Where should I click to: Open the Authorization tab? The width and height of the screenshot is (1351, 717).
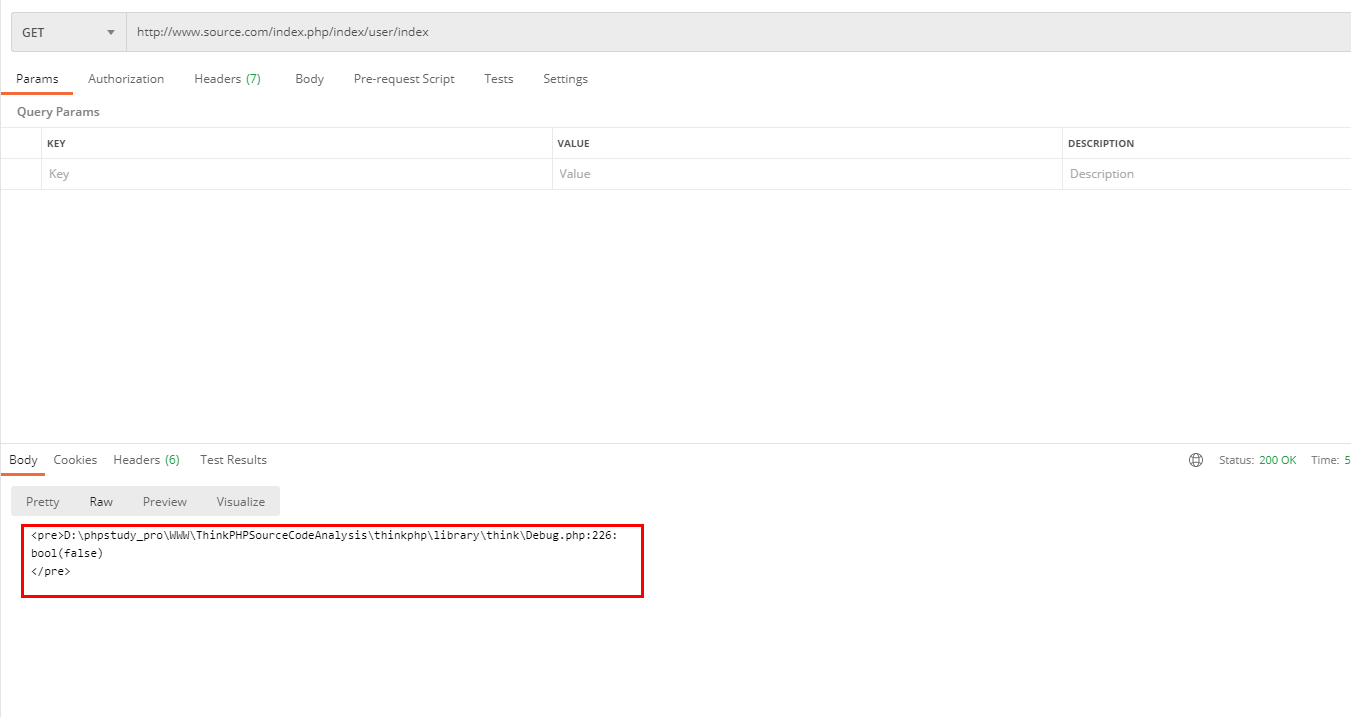(x=126, y=79)
